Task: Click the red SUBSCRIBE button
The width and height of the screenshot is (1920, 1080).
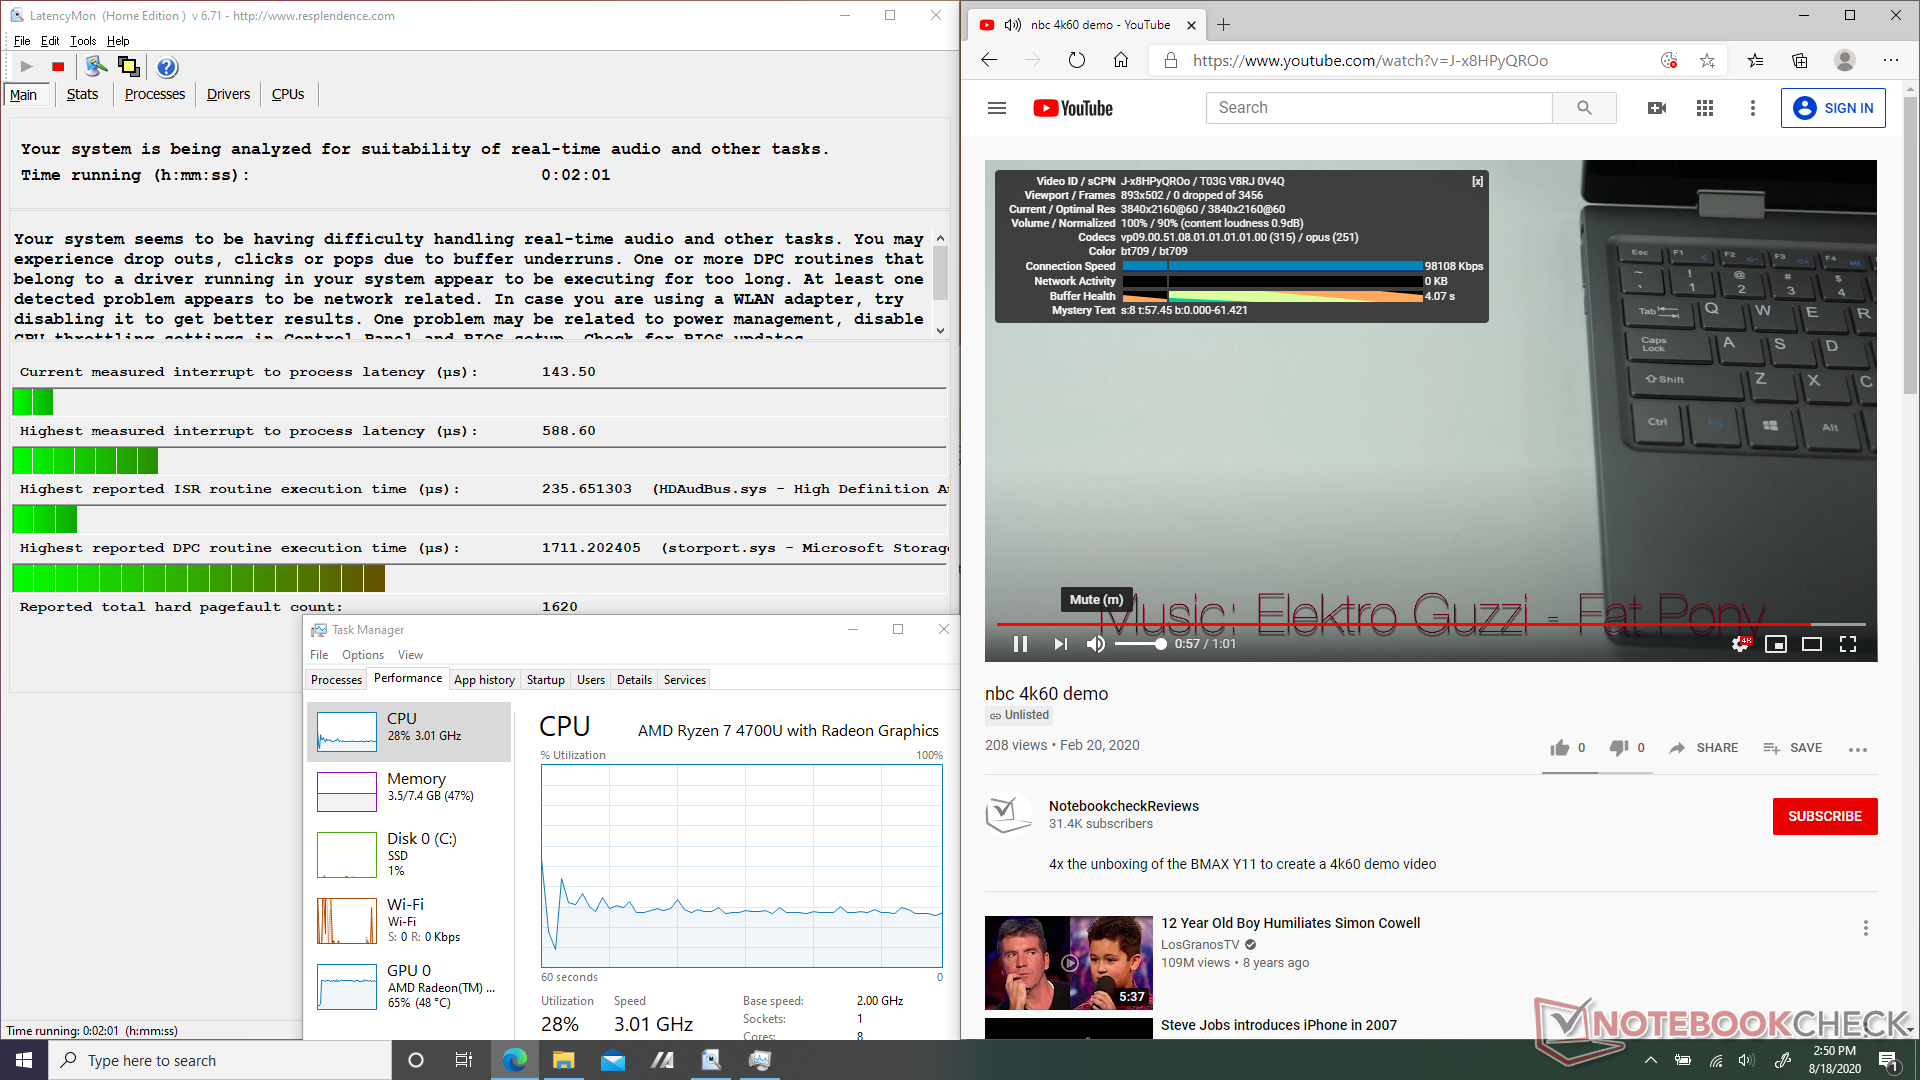Action: point(1824,816)
